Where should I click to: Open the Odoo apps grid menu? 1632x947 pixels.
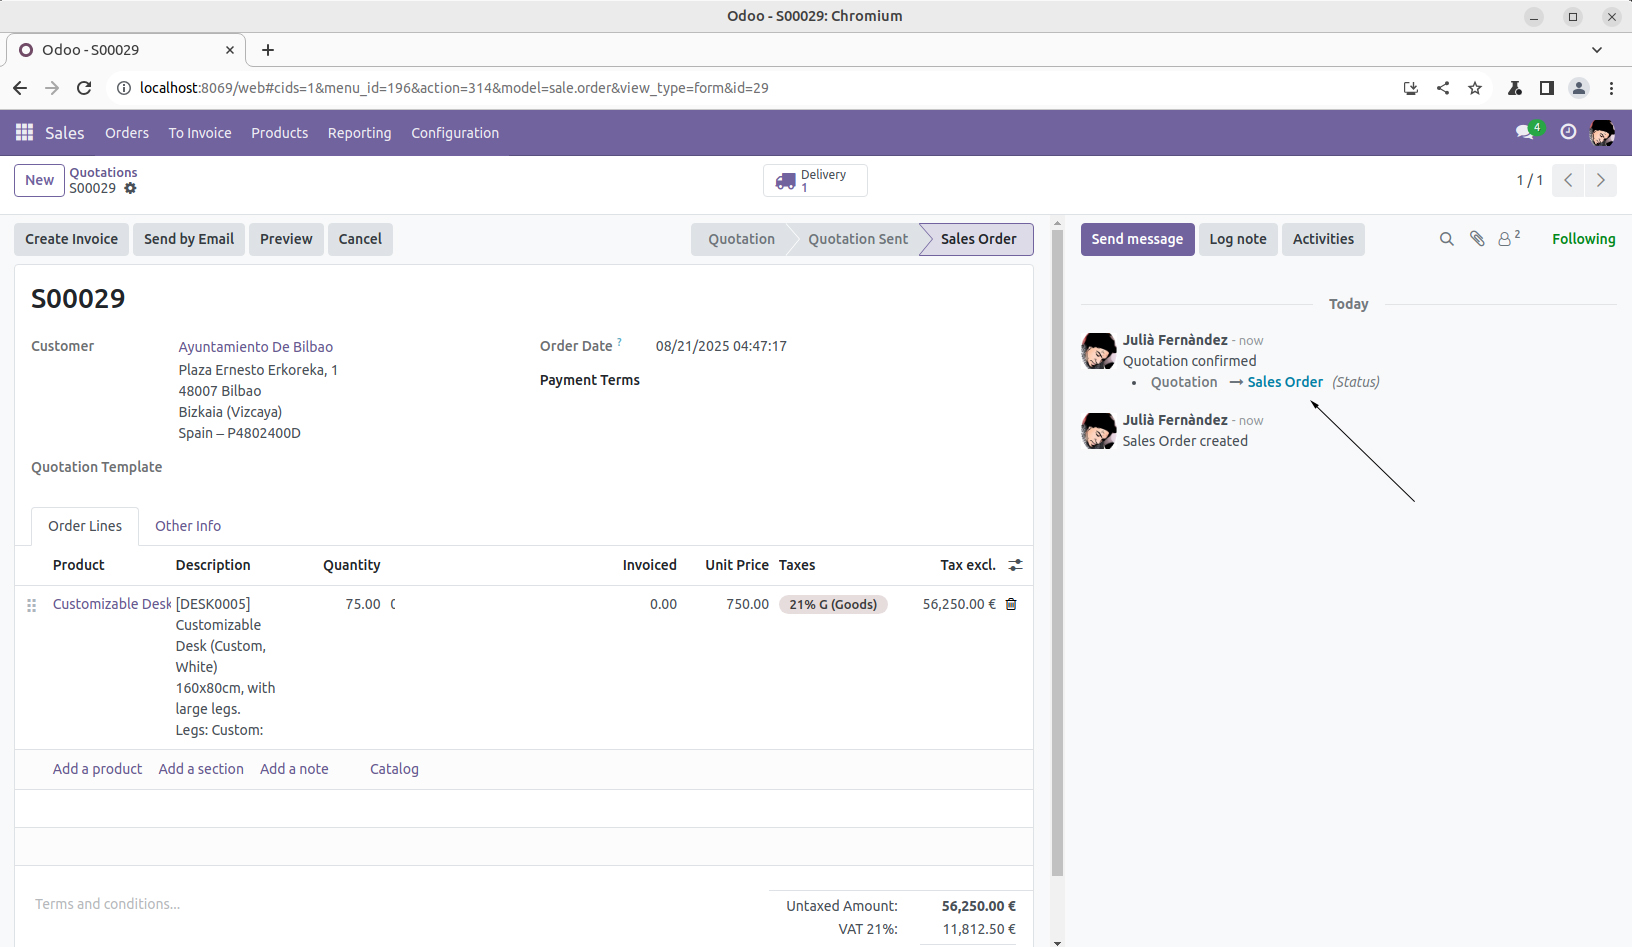[24, 133]
